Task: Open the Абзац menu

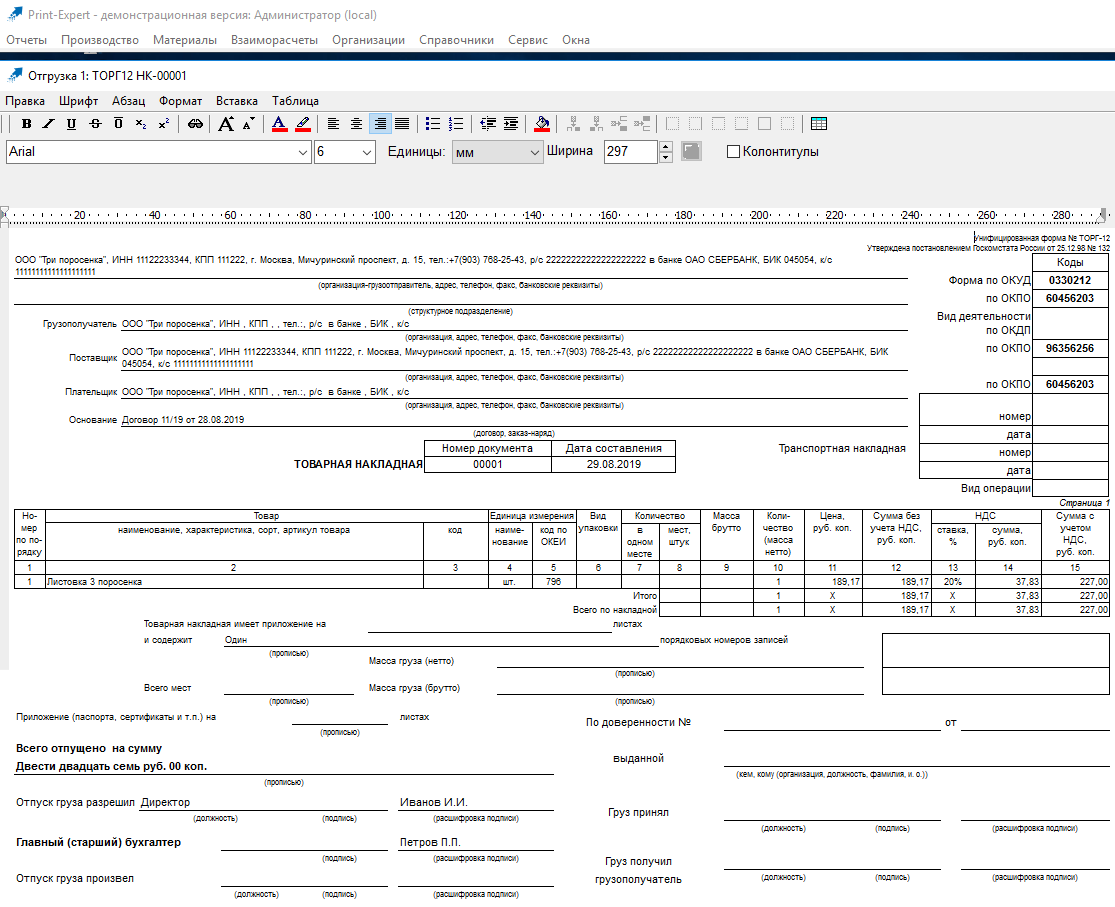Action: click(x=128, y=101)
